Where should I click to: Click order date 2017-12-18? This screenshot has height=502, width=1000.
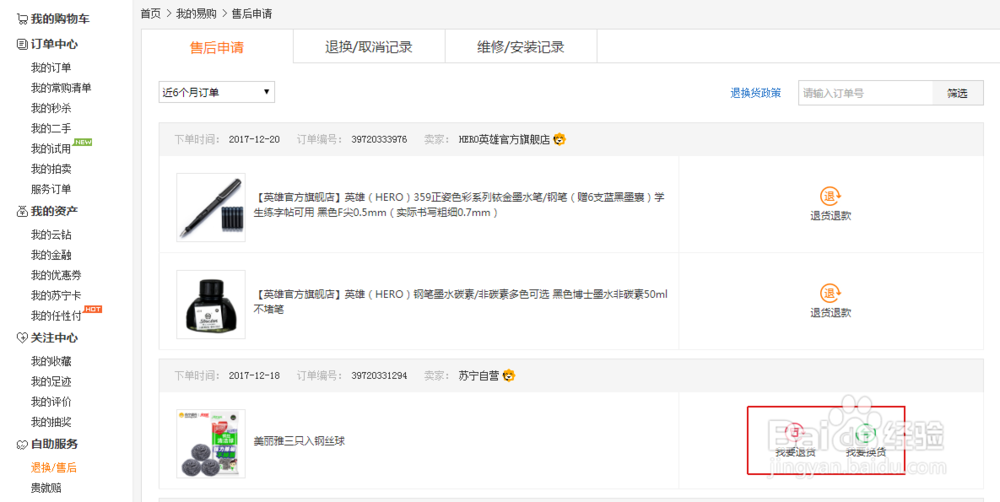coord(254,376)
